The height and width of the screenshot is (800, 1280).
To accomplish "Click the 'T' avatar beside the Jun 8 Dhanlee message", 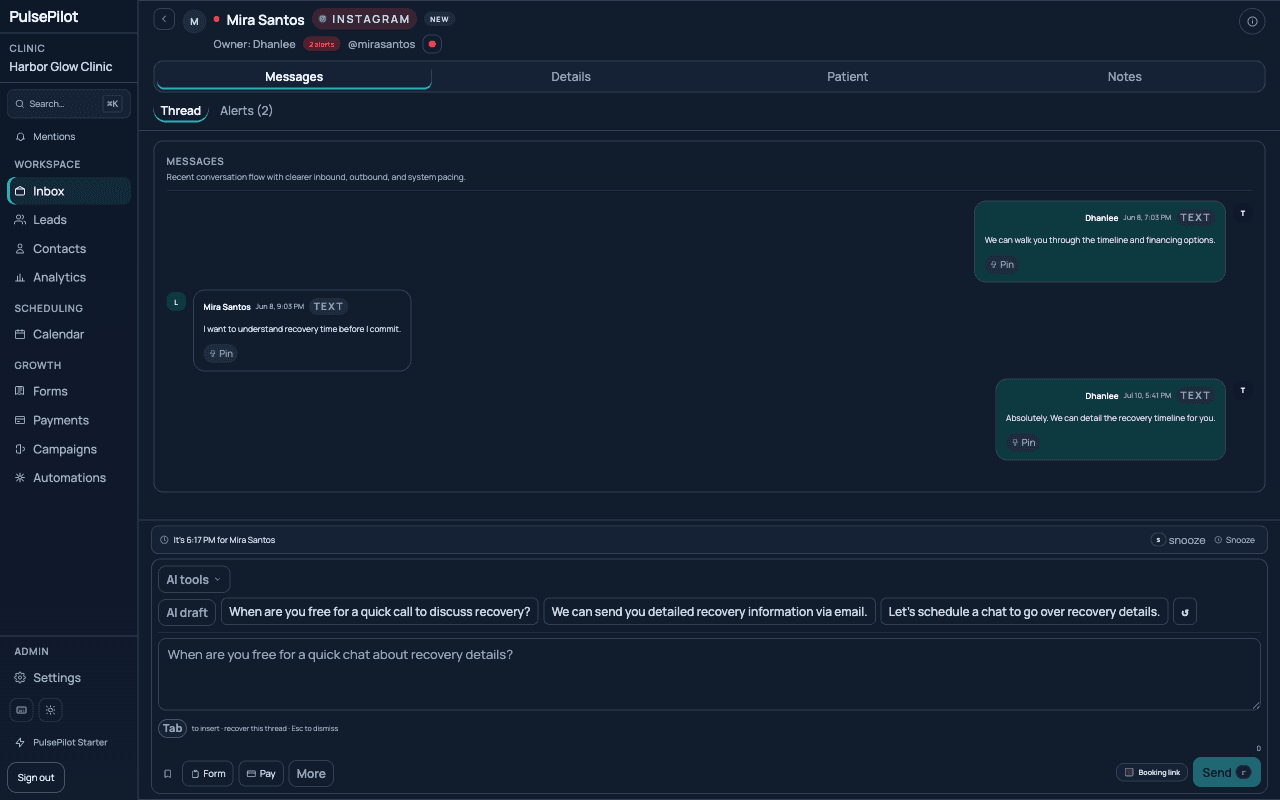I will 1243,213.
